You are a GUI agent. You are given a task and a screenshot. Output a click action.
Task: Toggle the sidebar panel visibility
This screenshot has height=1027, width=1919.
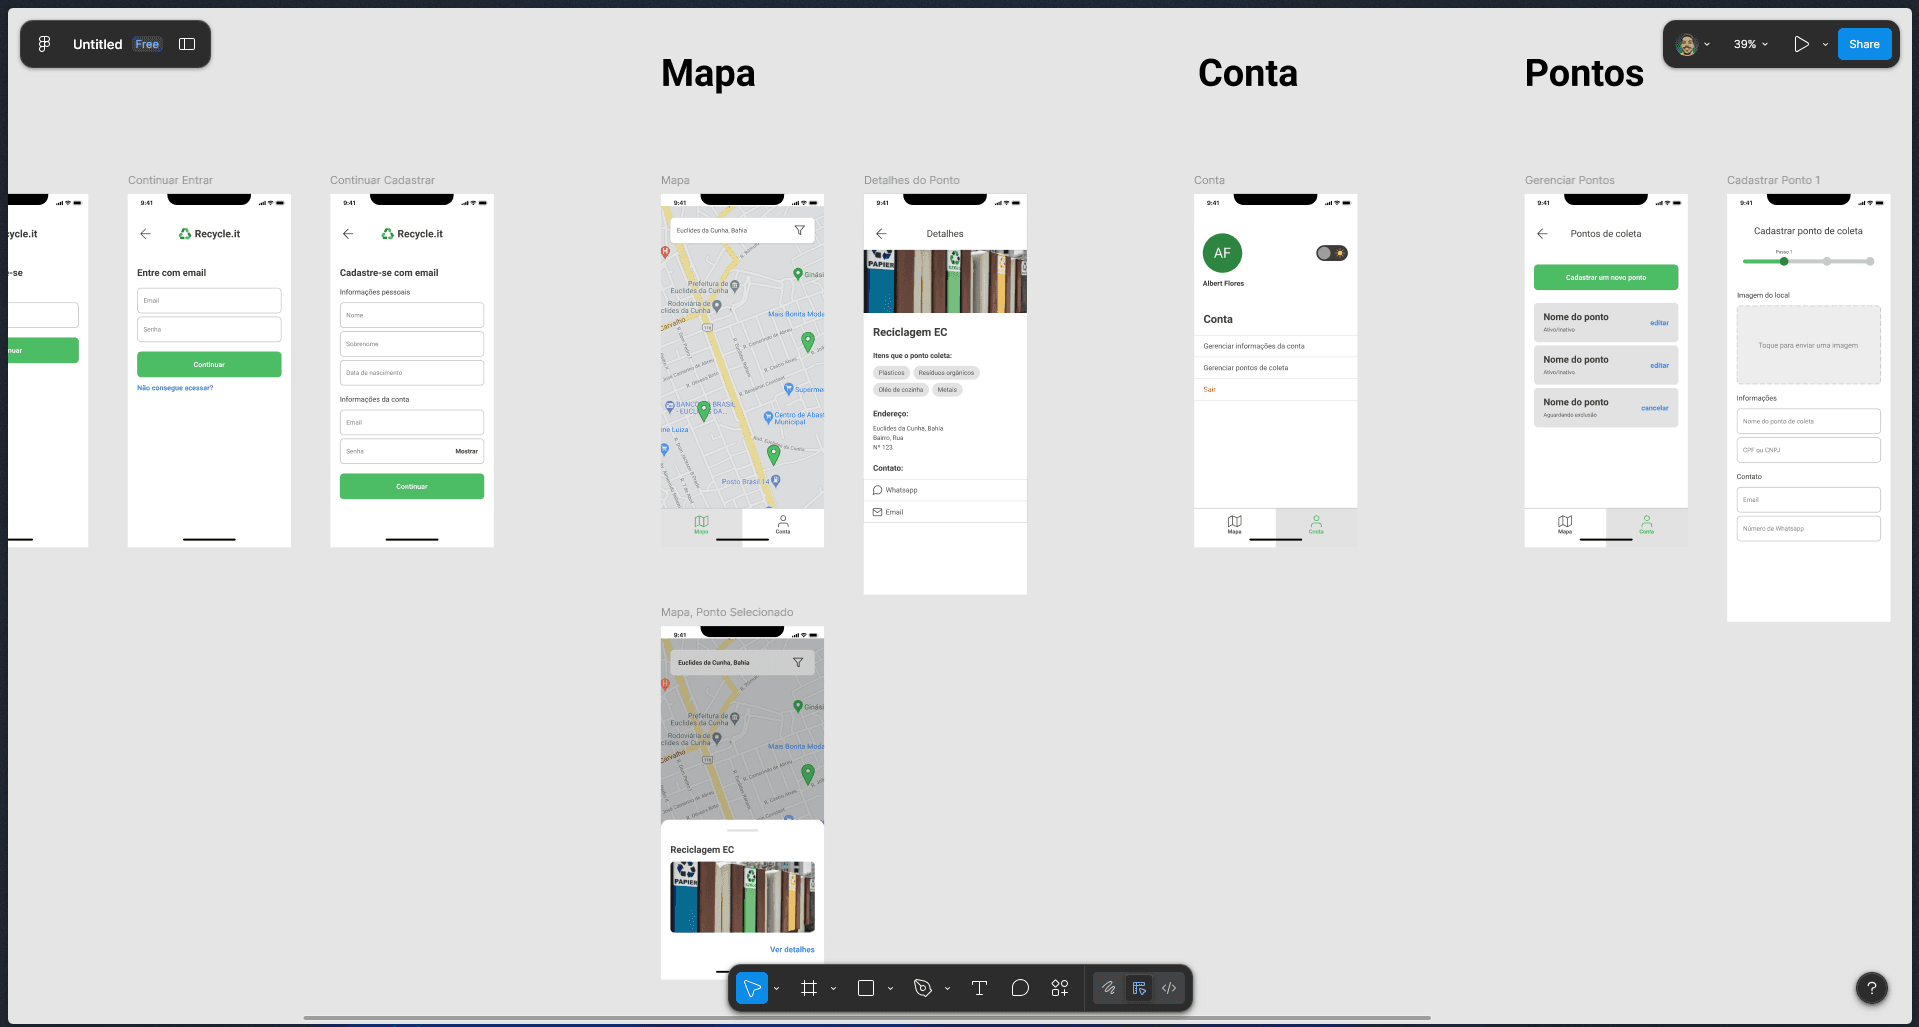(187, 44)
